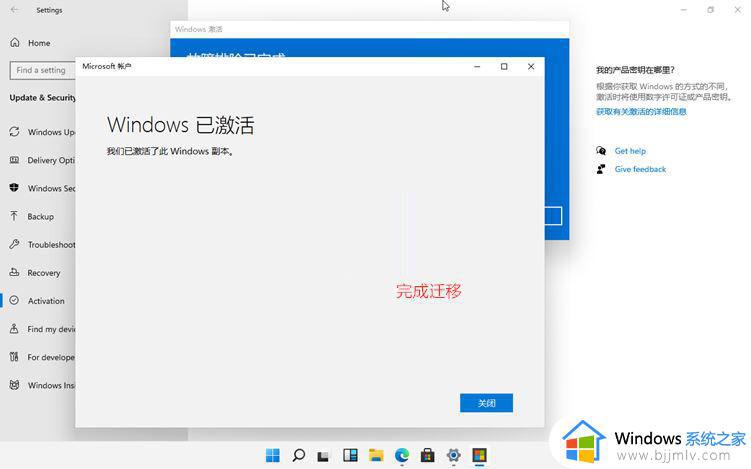Switch to the Recovery settings page
Viewport: 751px width, 469px height.
44,273
